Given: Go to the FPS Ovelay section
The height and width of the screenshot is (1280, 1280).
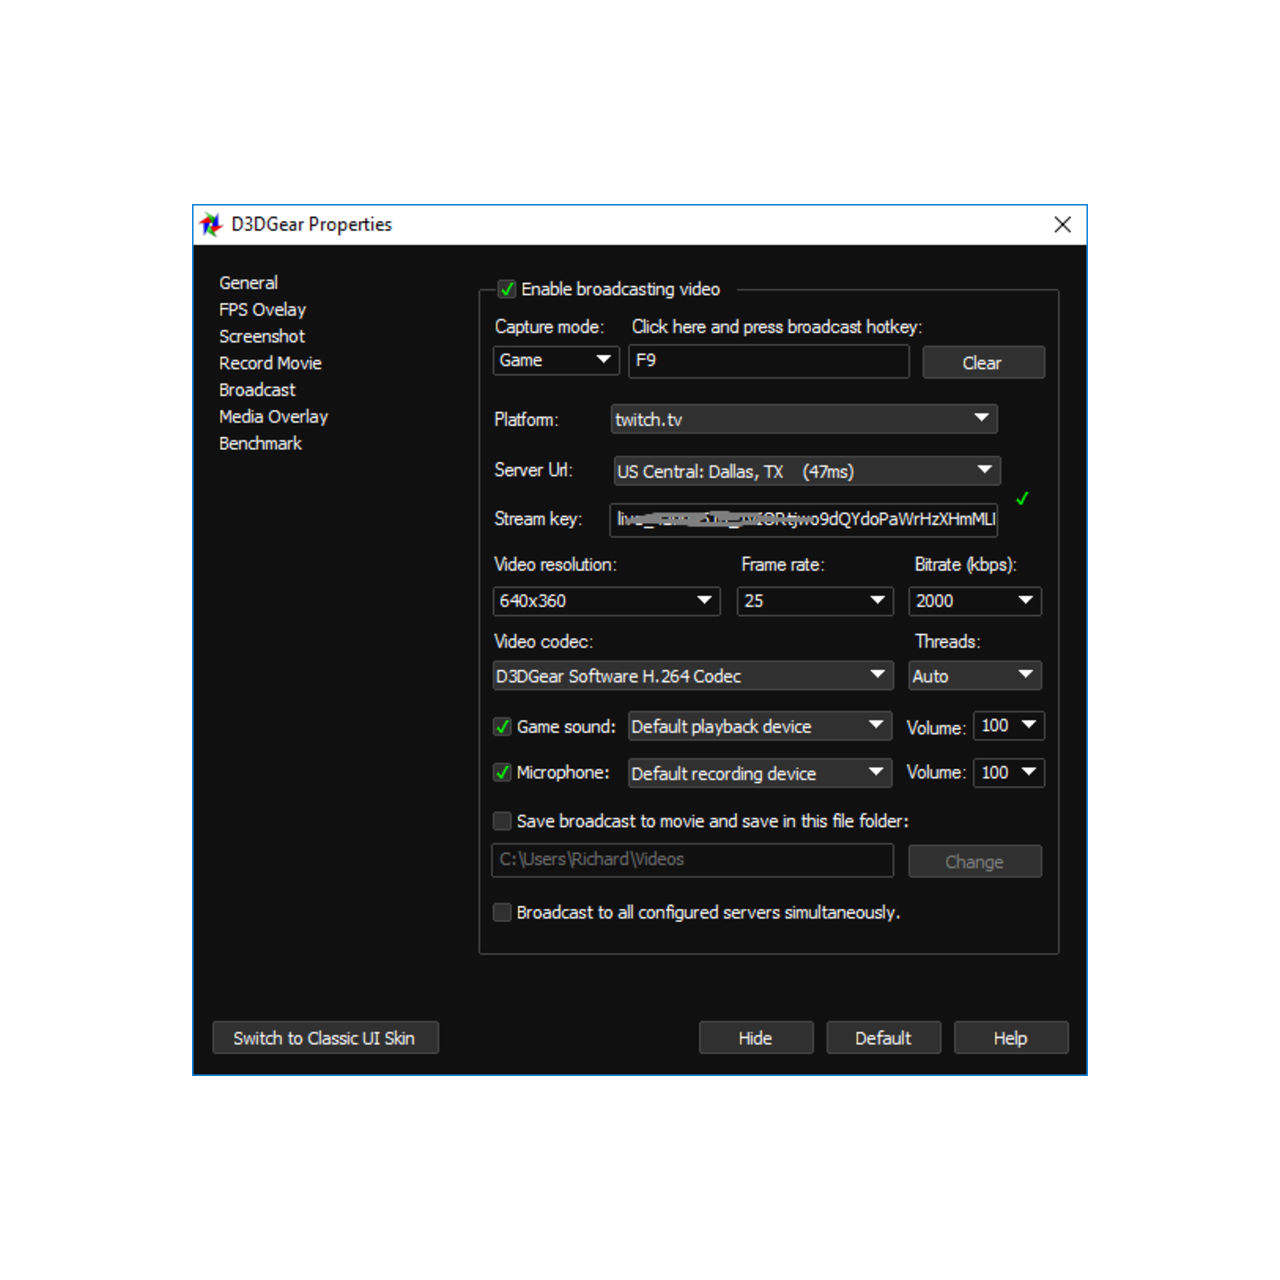Looking at the screenshot, I should pyautogui.click(x=262, y=310).
